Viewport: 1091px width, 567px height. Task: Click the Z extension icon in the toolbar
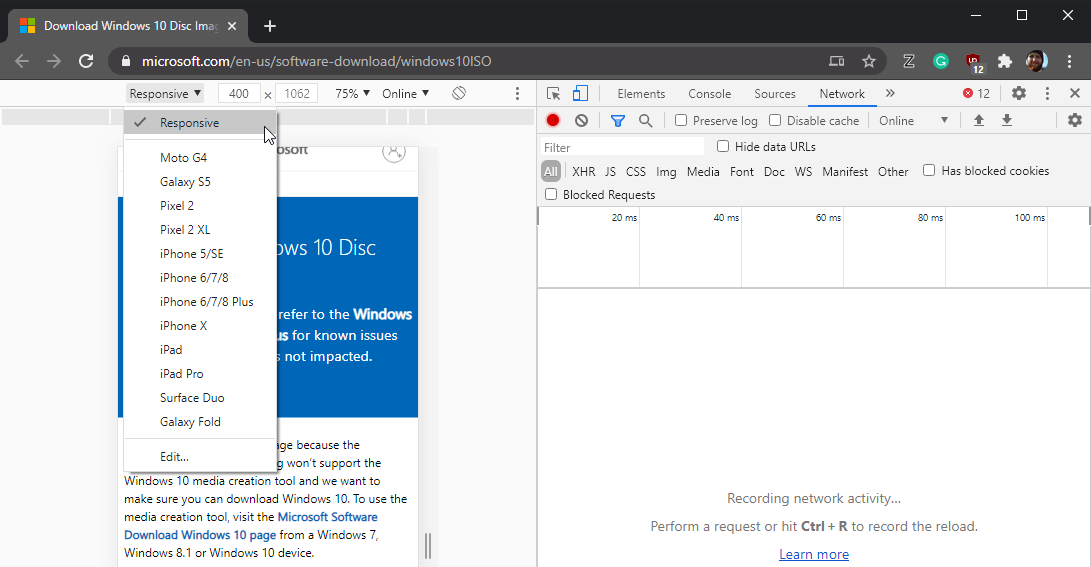(x=909, y=61)
